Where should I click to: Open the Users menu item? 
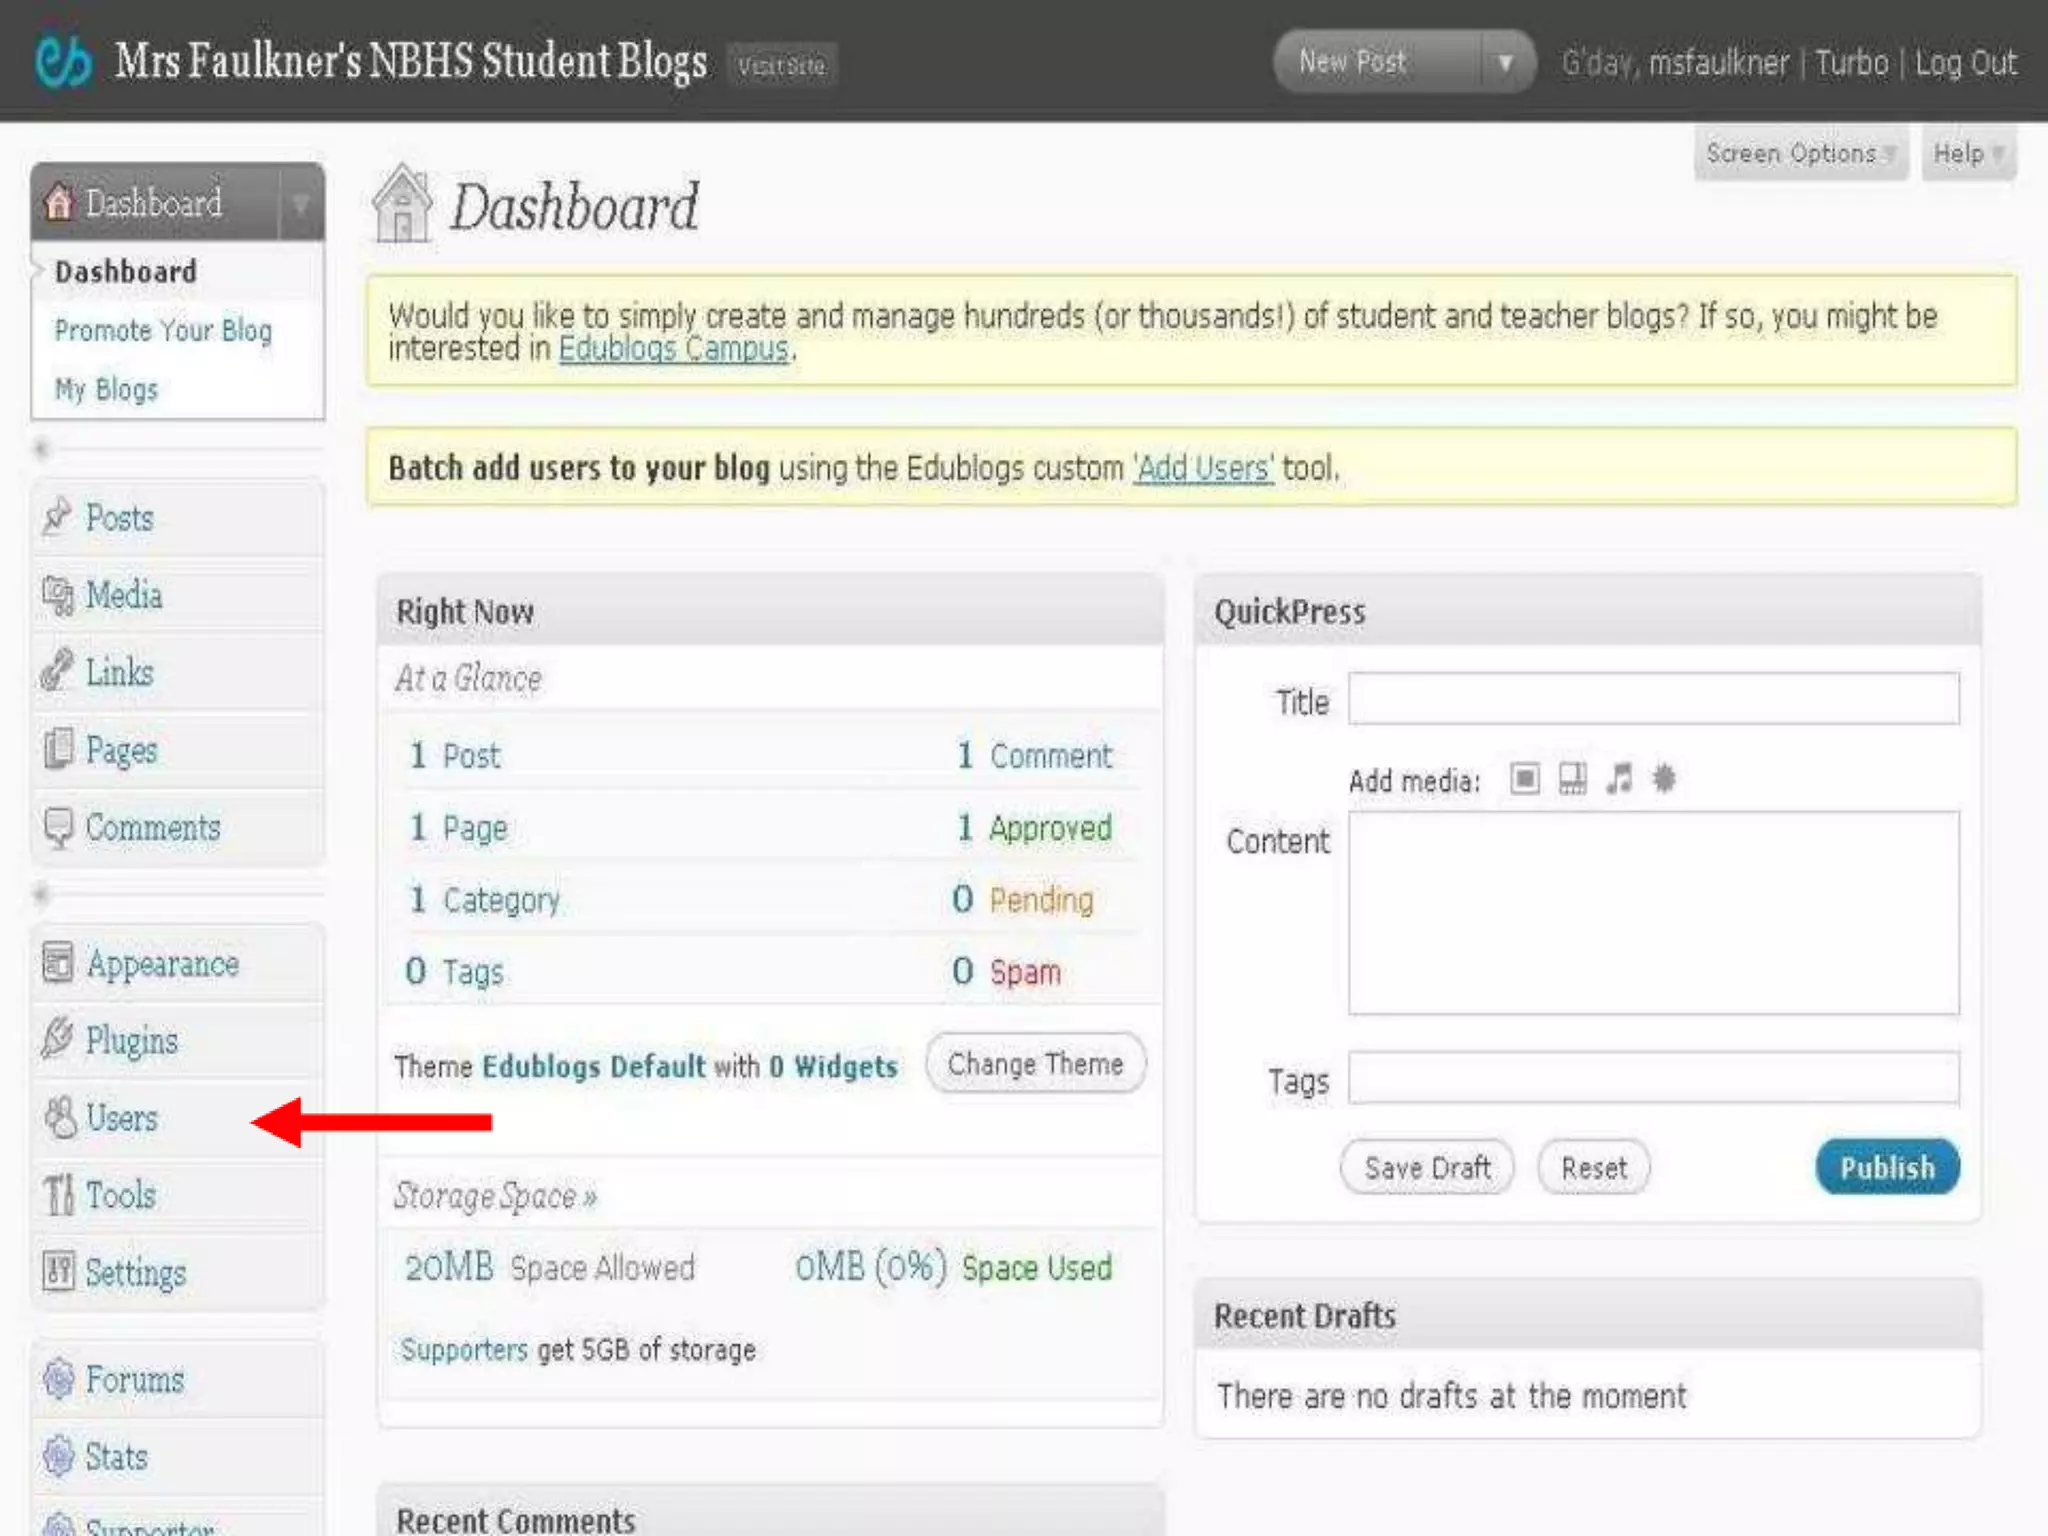pos(122,1117)
